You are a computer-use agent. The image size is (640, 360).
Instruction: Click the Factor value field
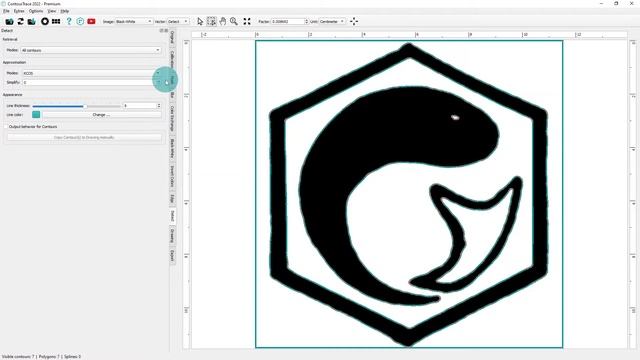(288, 21)
